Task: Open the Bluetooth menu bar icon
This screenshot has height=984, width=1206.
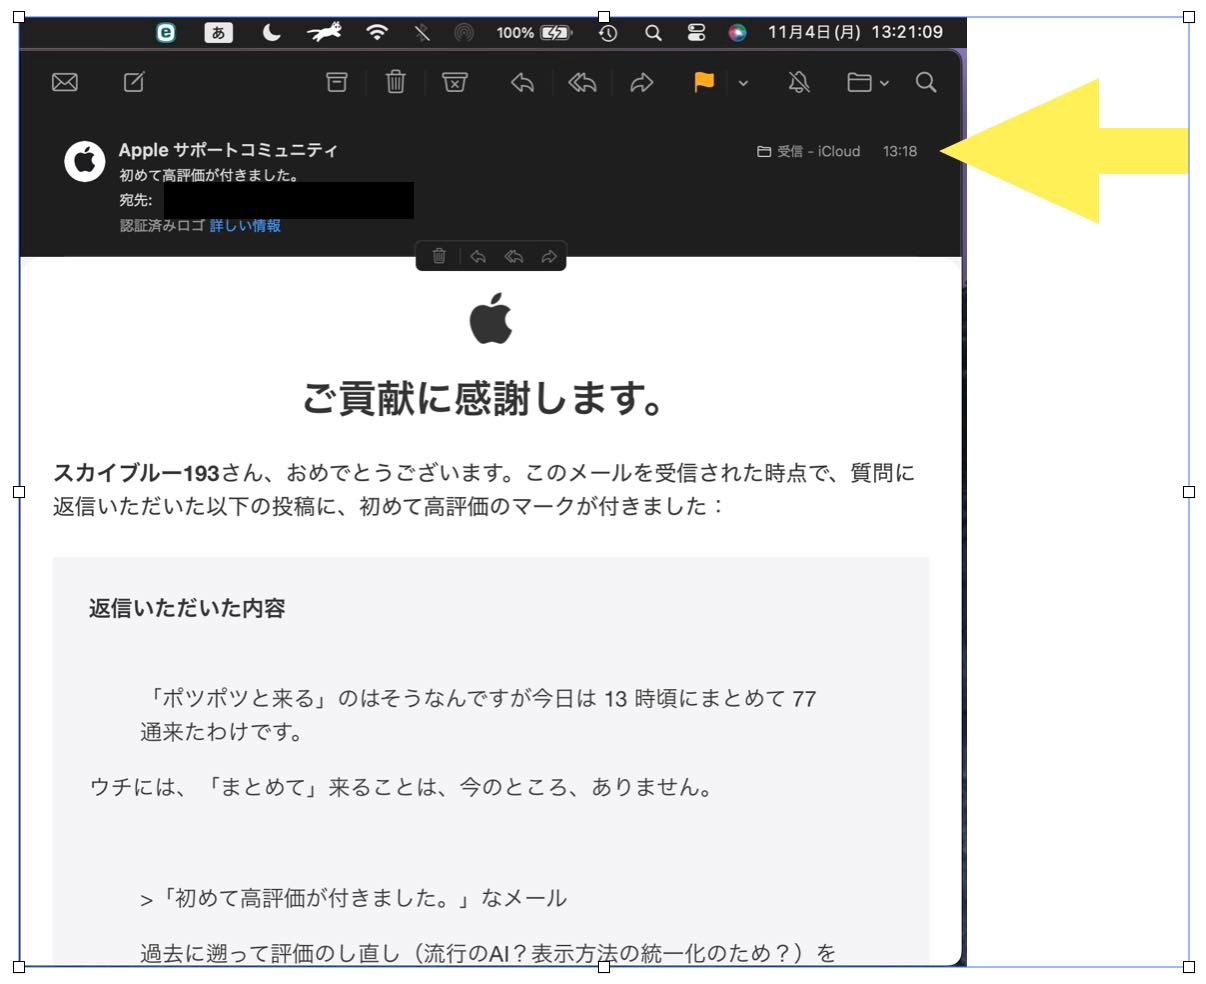Action: click(x=422, y=33)
